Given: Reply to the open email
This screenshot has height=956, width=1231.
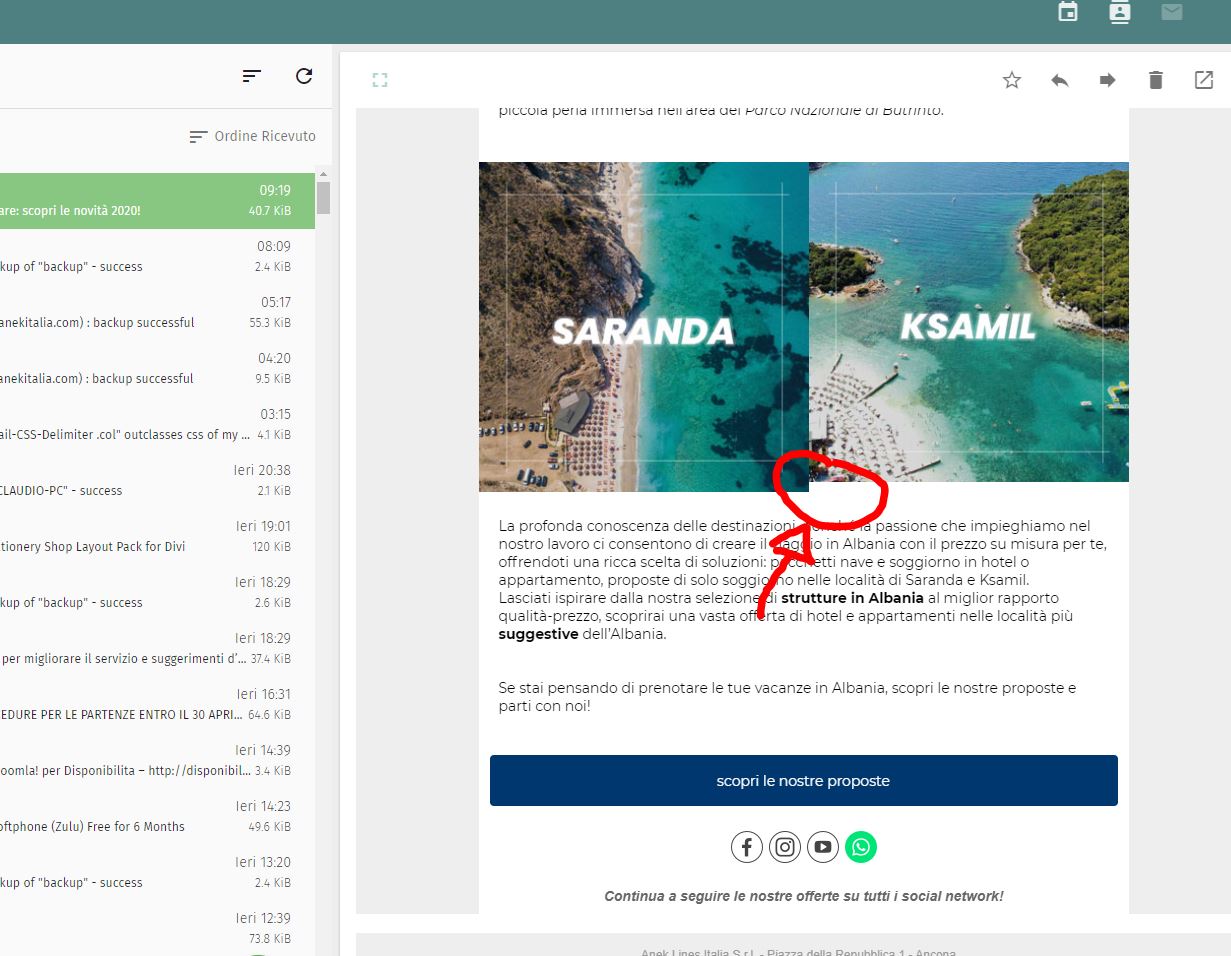Looking at the screenshot, I should 1060,80.
